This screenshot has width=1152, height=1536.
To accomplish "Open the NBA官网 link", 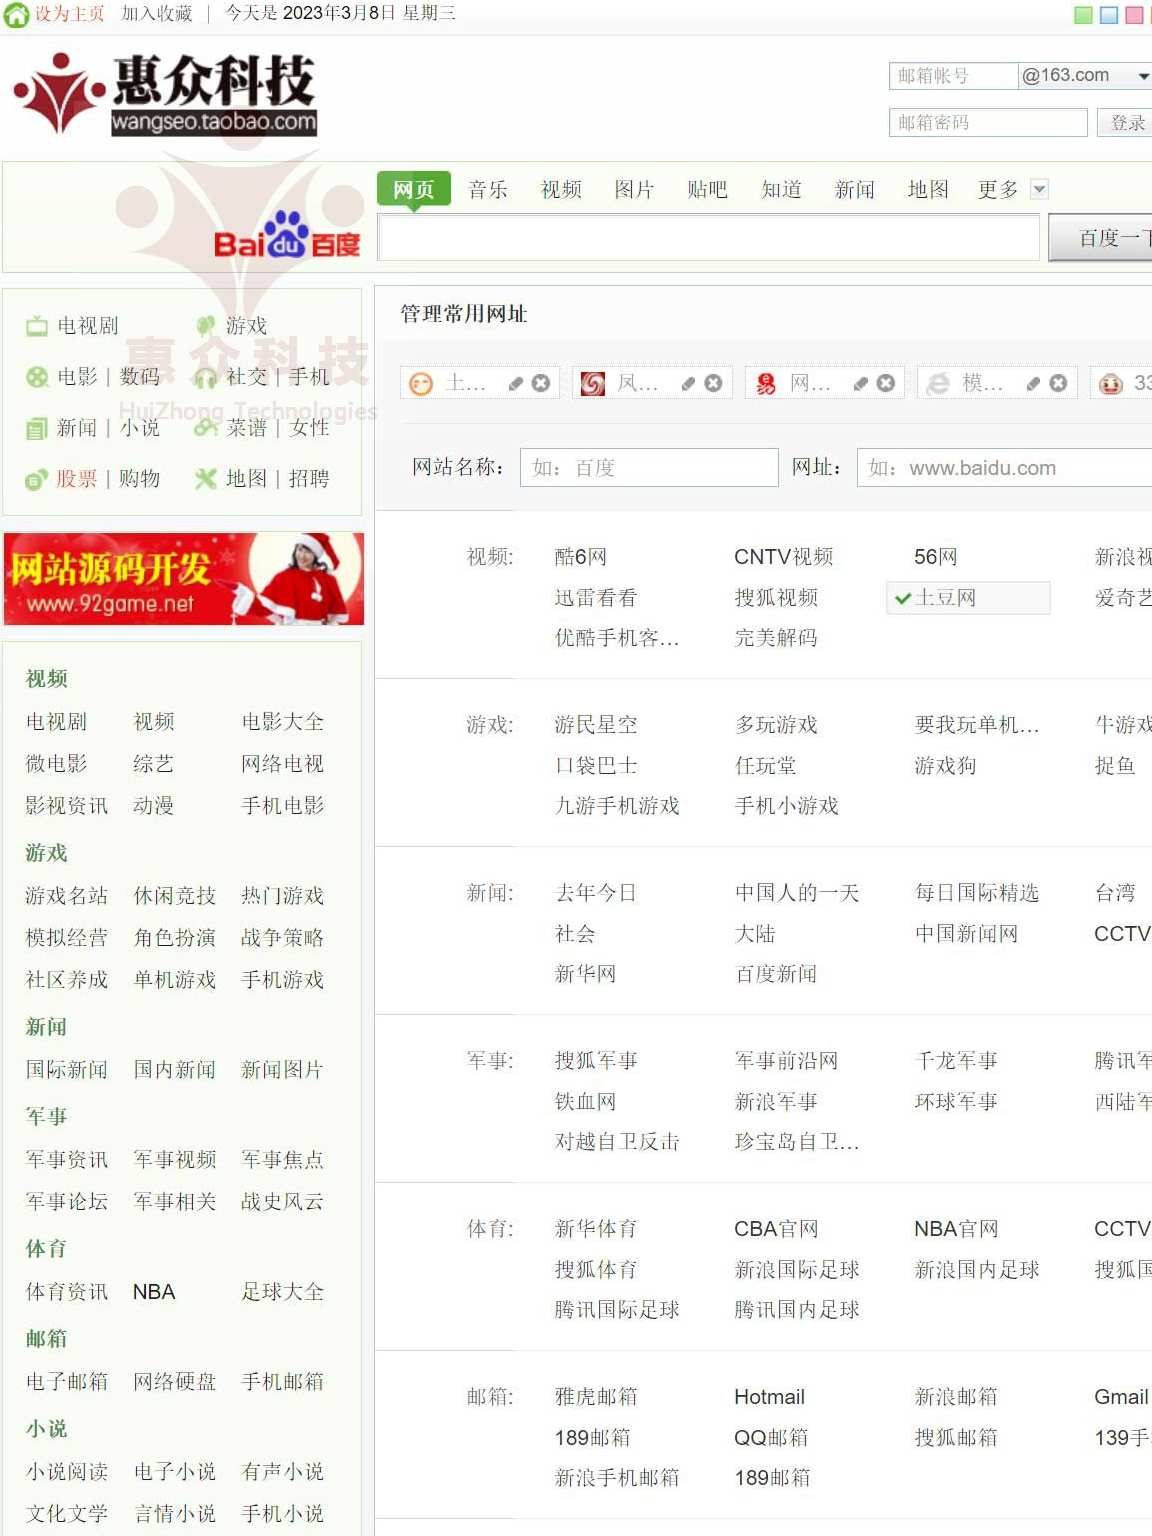I will point(956,1229).
